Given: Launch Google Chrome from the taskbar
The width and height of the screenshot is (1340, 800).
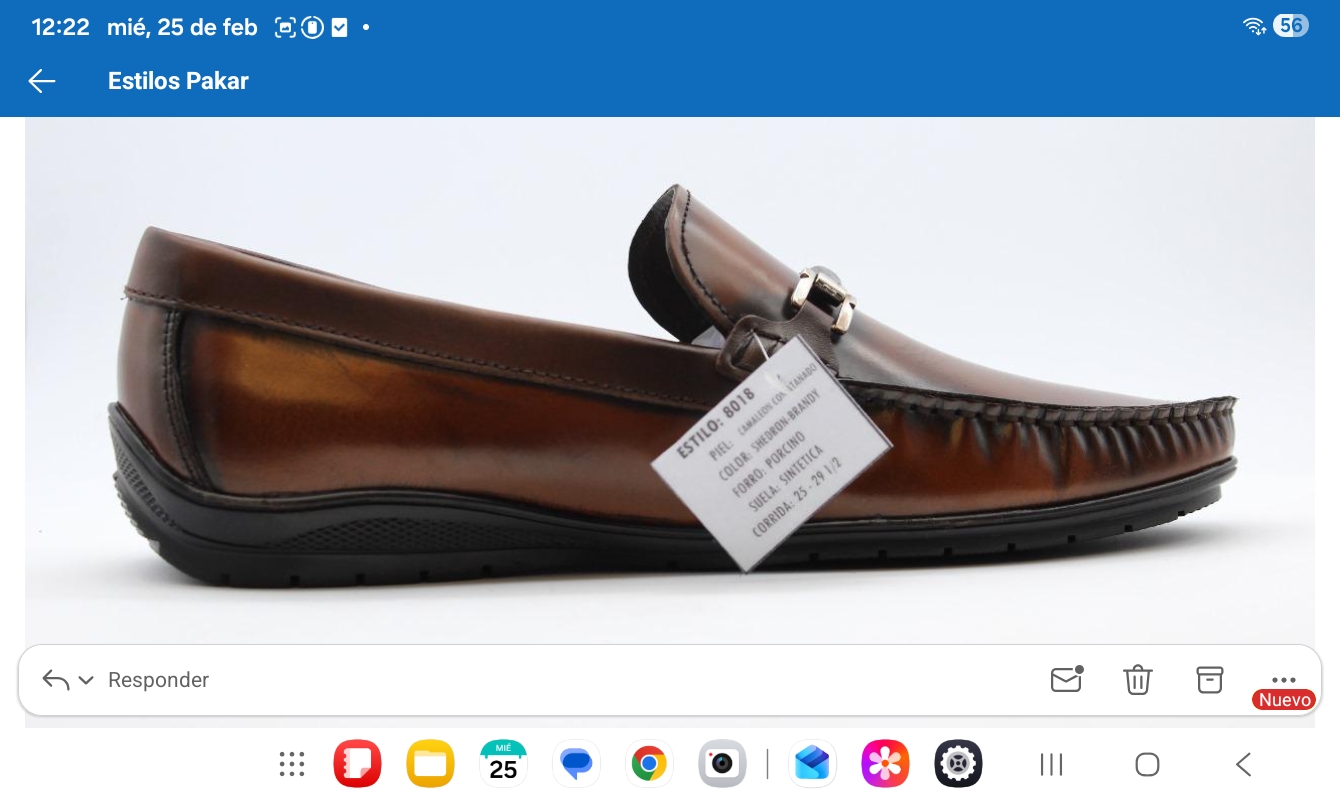Looking at the screenshot, I should pos(649,765).
